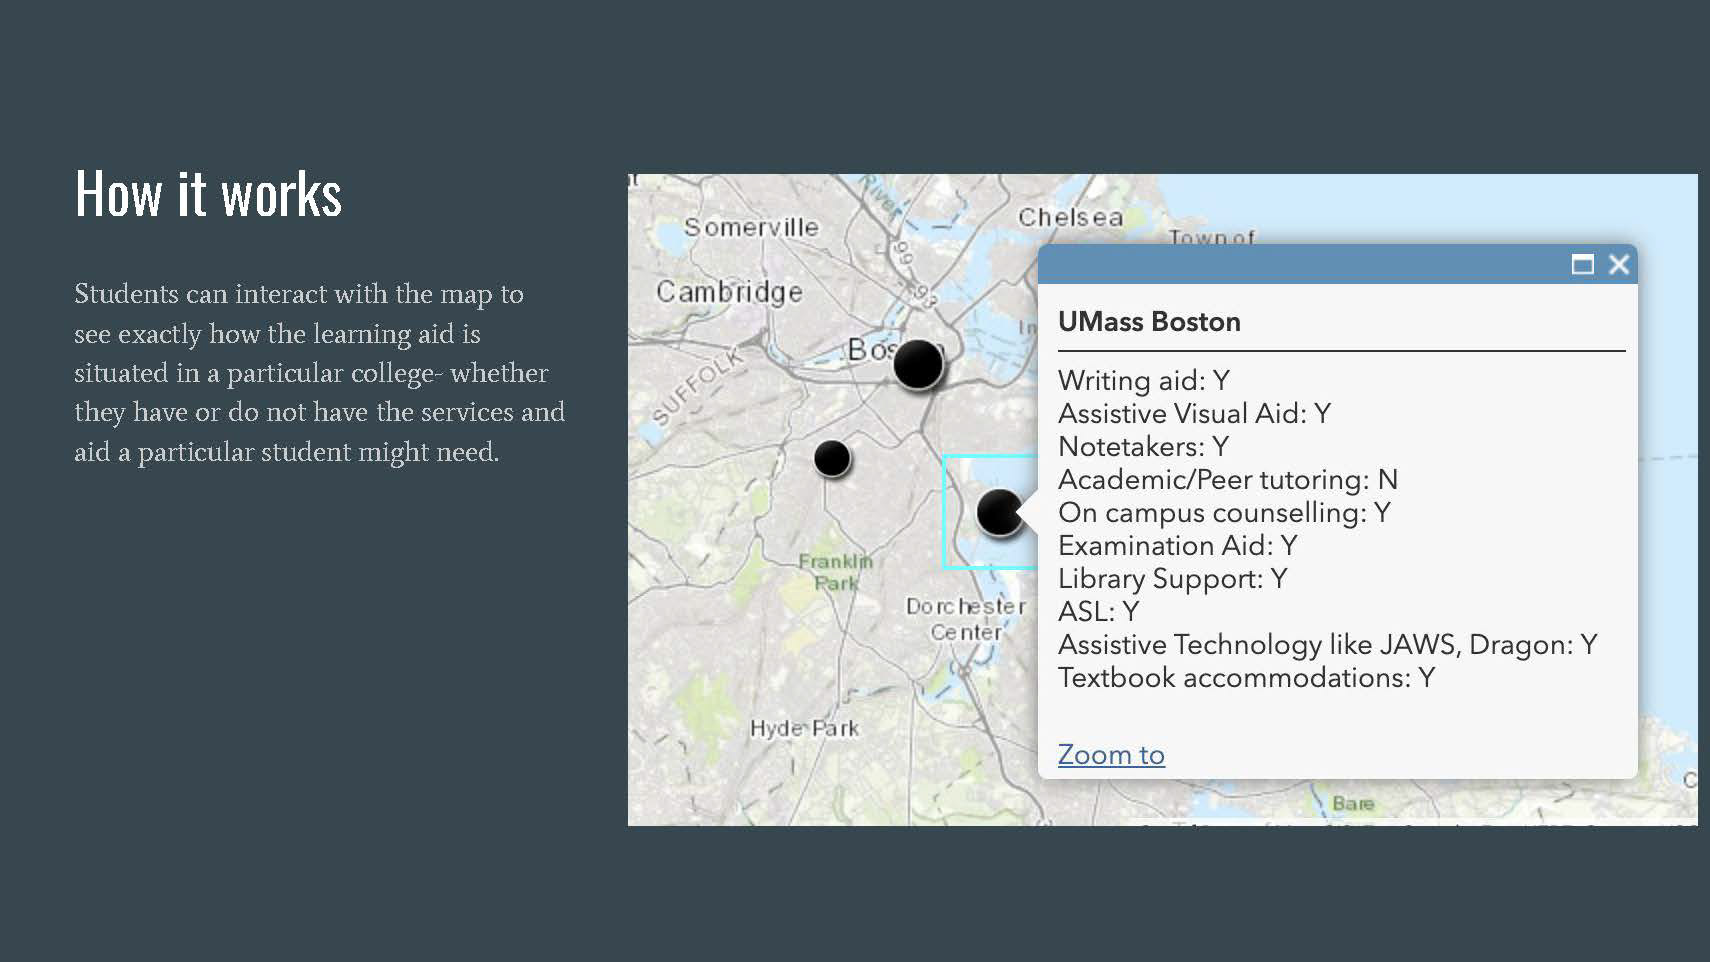Screen dimensions: 1710x962
Task: Click the Zoom to link
Action: pyautogui.click(x=1111, y=755)
